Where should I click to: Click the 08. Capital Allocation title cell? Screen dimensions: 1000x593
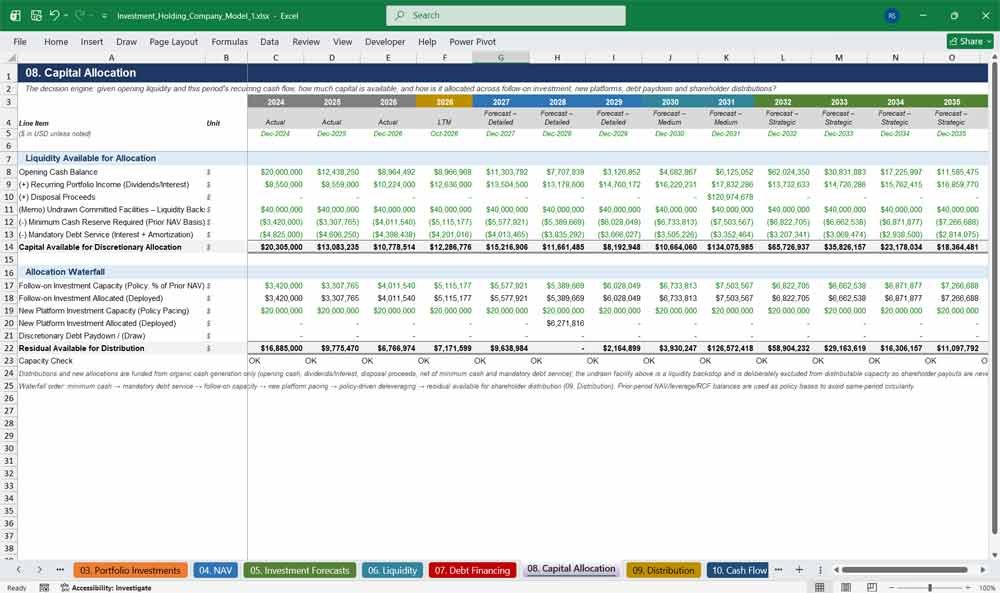(x=81, y=73)
